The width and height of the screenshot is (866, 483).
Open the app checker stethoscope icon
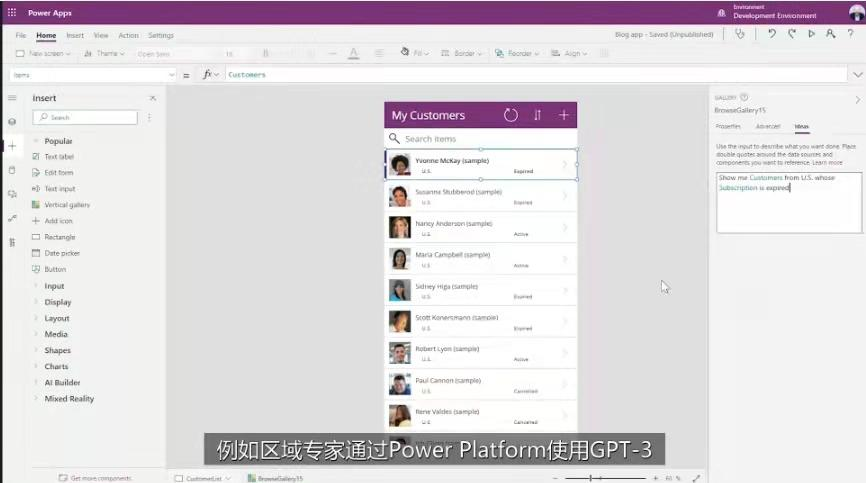click(740, 34)
